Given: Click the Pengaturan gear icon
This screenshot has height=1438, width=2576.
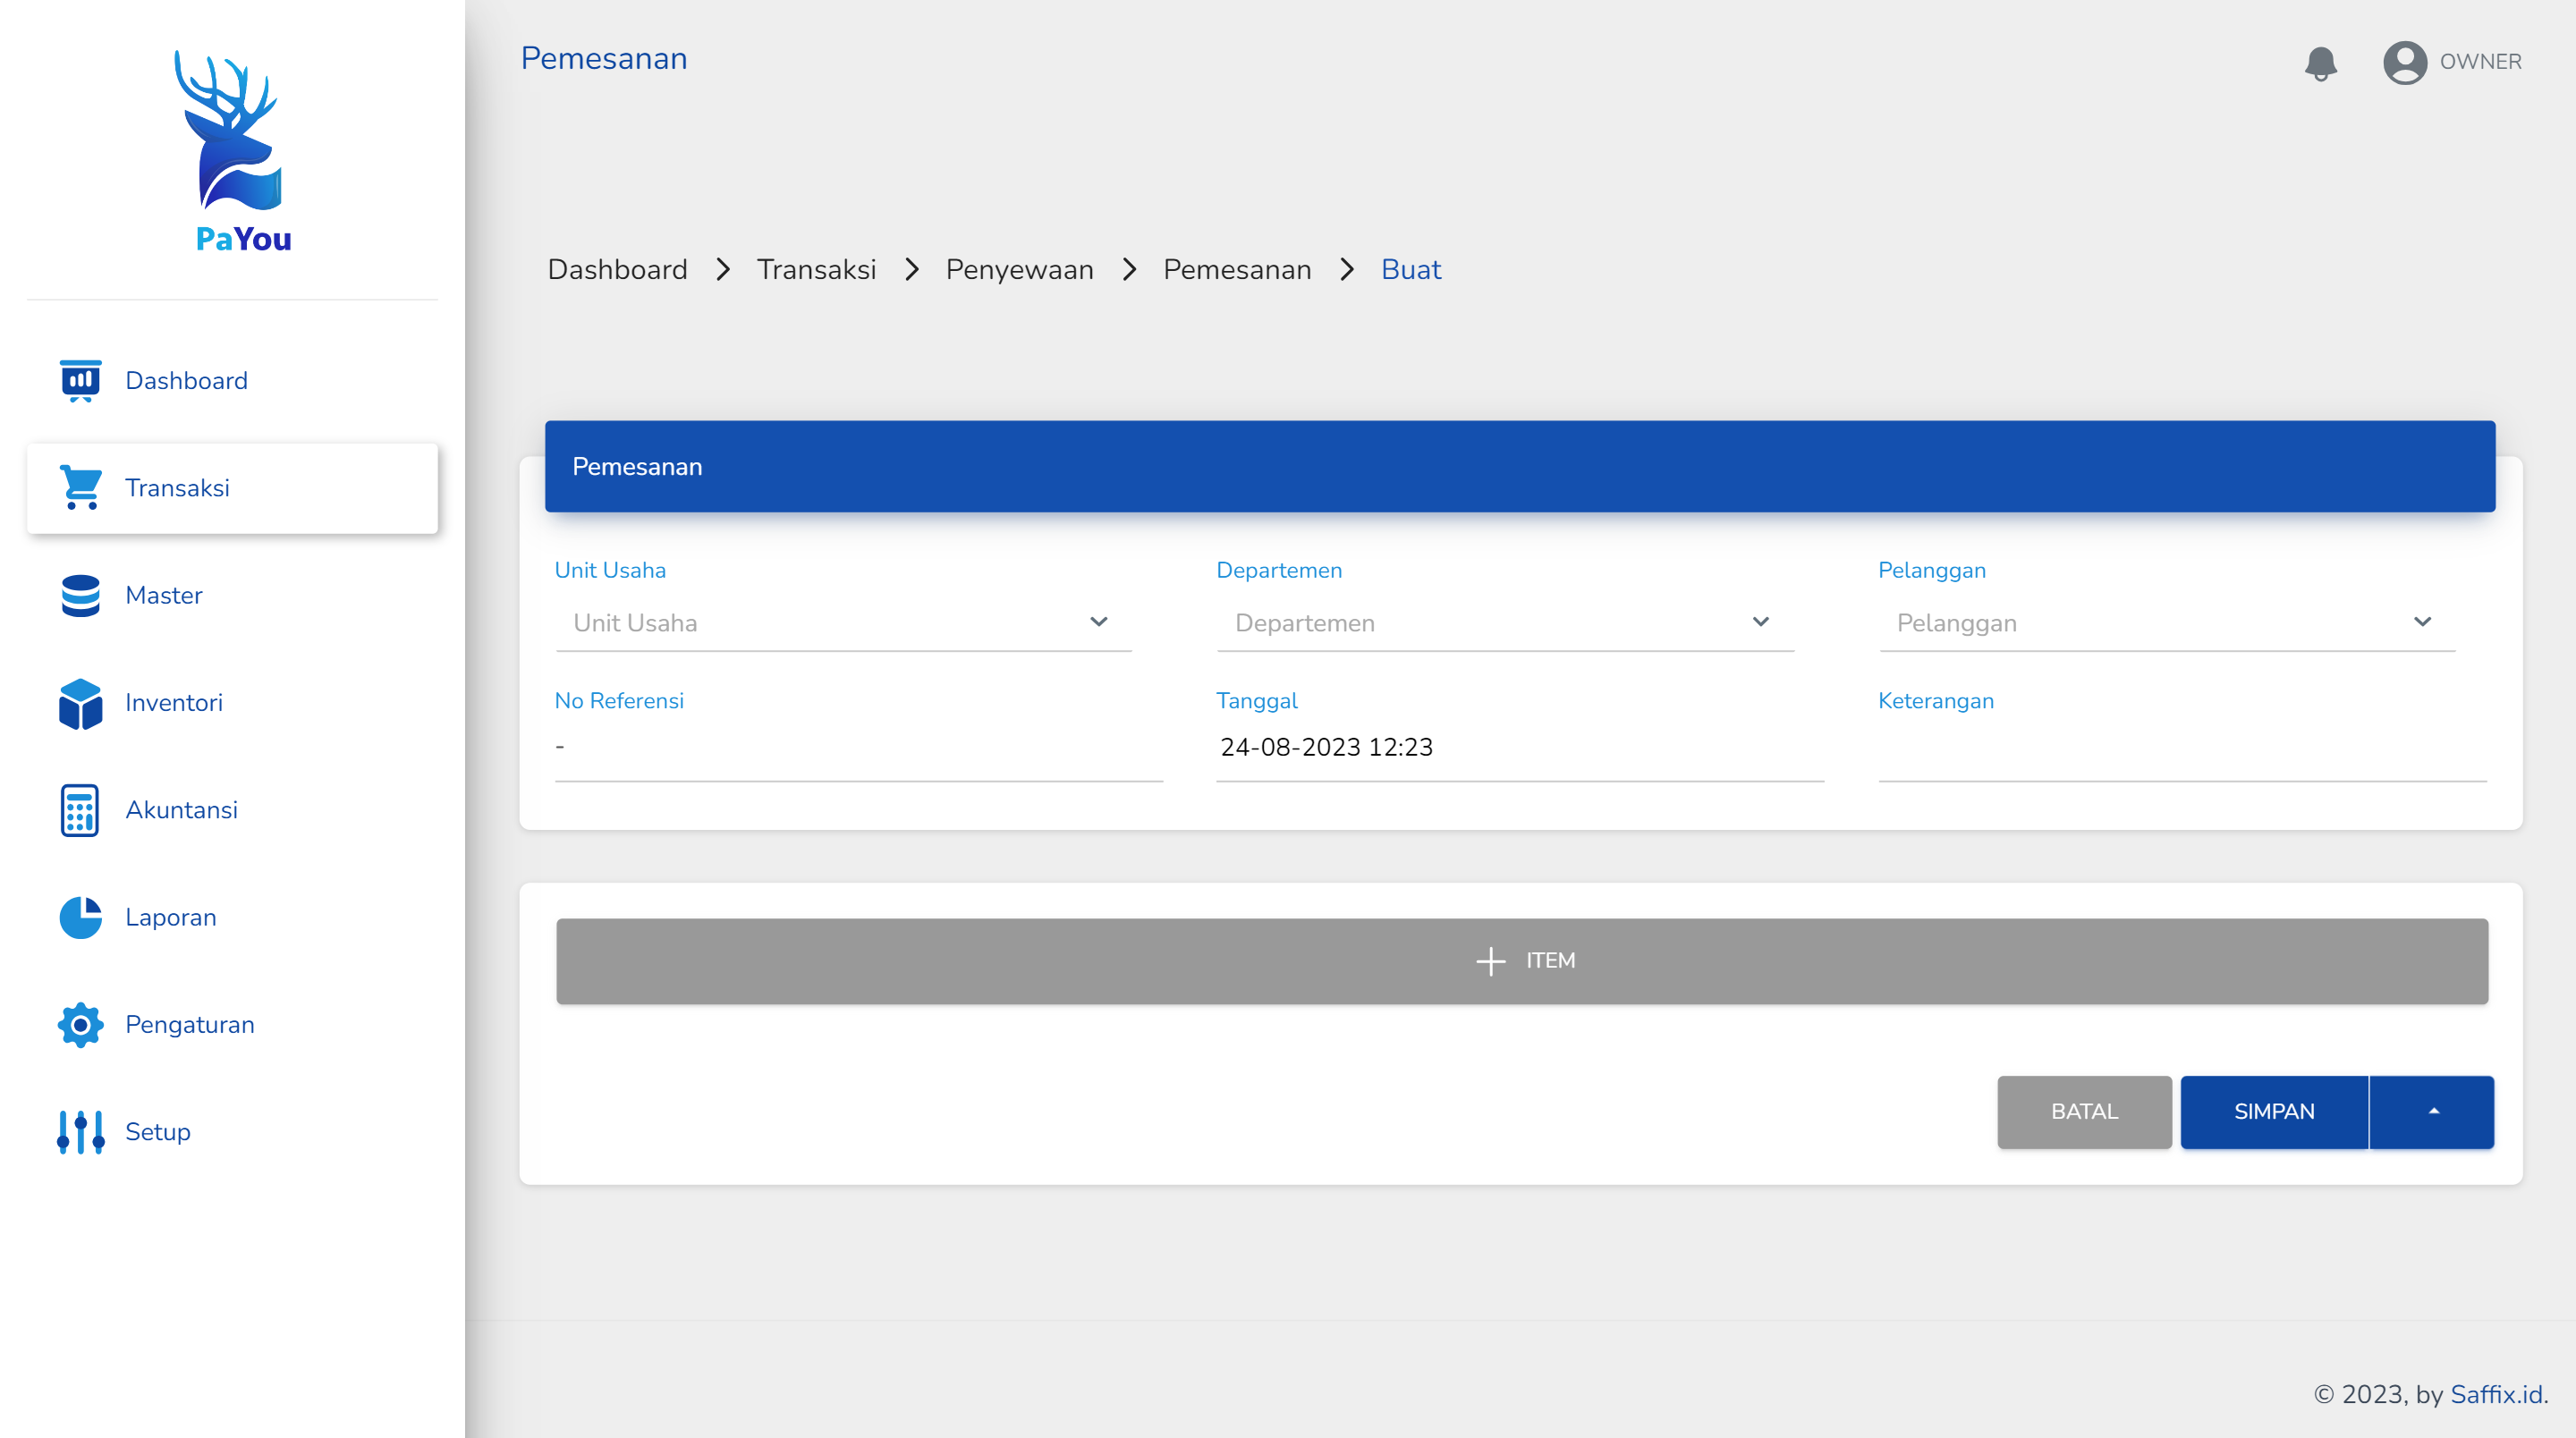Looking at the screenshot, I should (80, 1025).
